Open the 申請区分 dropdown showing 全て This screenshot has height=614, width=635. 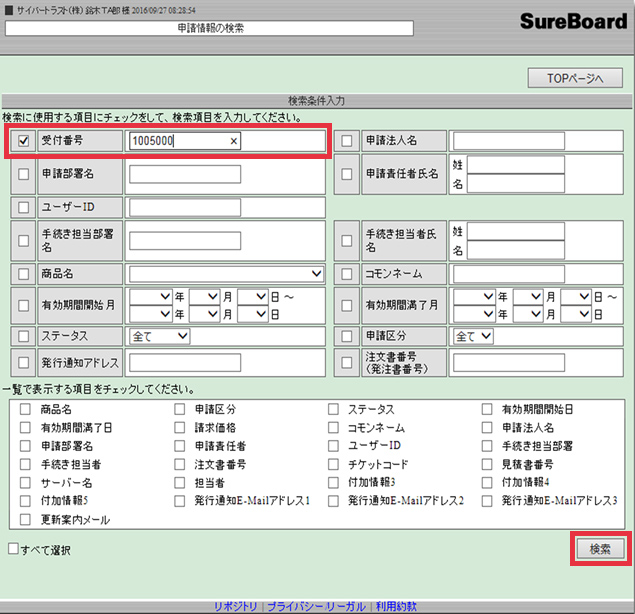click(x=473, y=337)
